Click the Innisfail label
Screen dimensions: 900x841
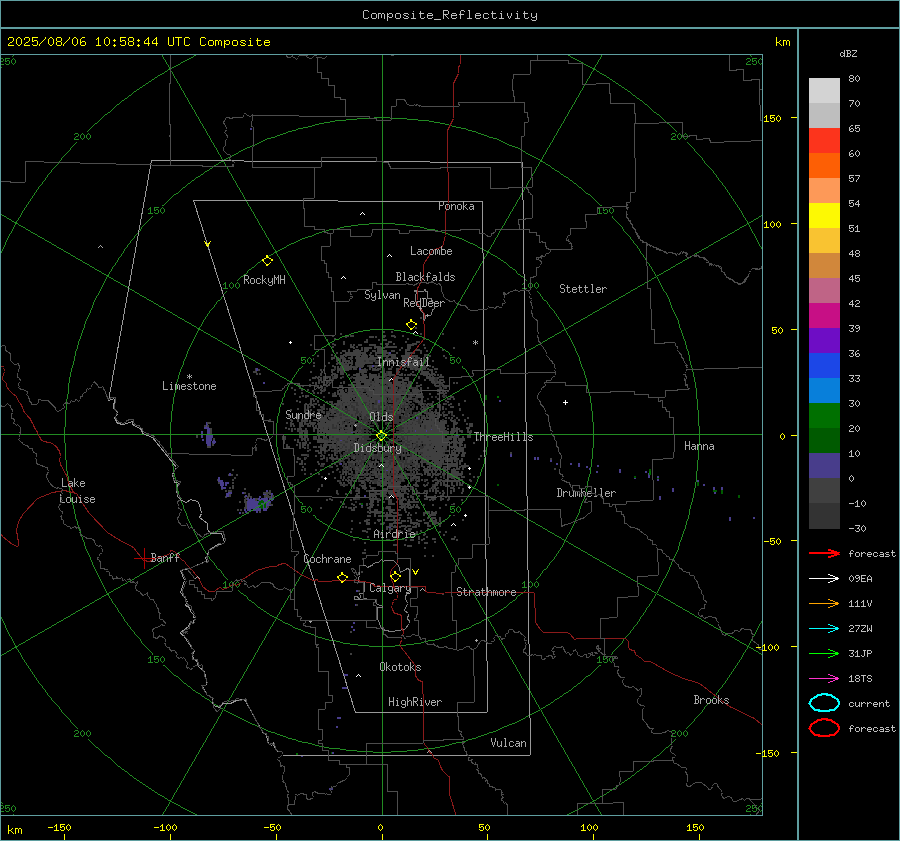(x=403, y=362)
